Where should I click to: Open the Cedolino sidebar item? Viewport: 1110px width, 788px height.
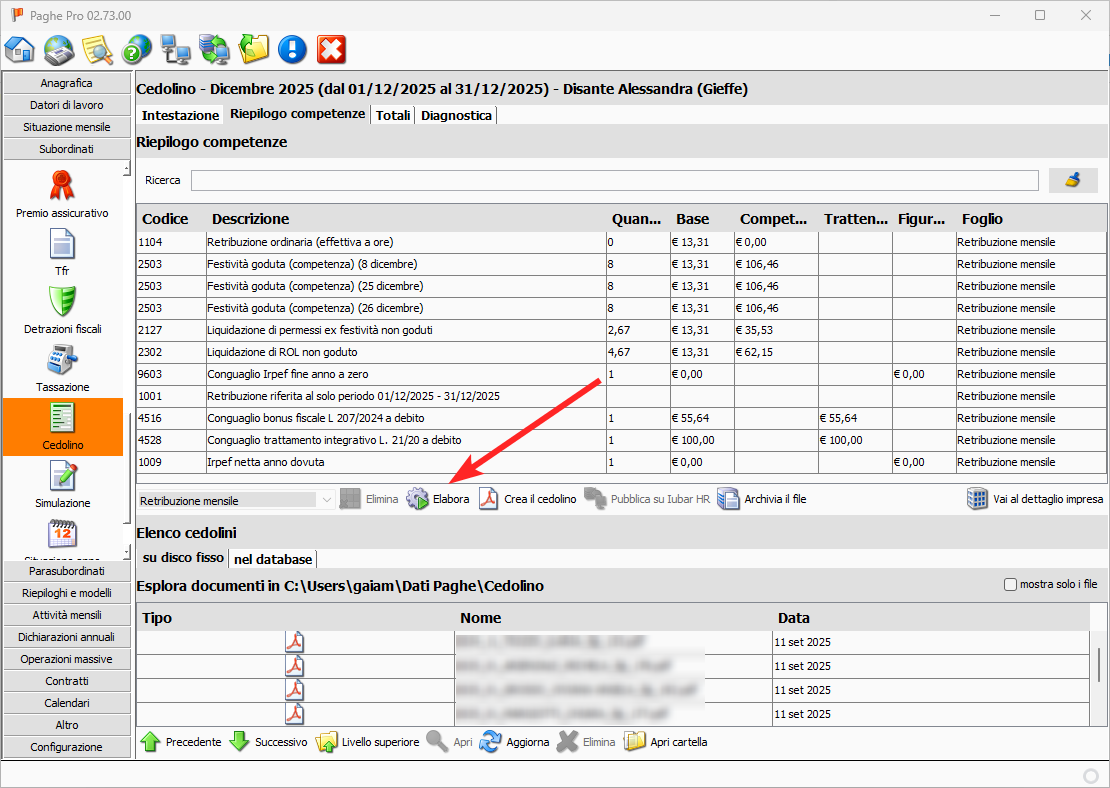[x=63, y=427]
